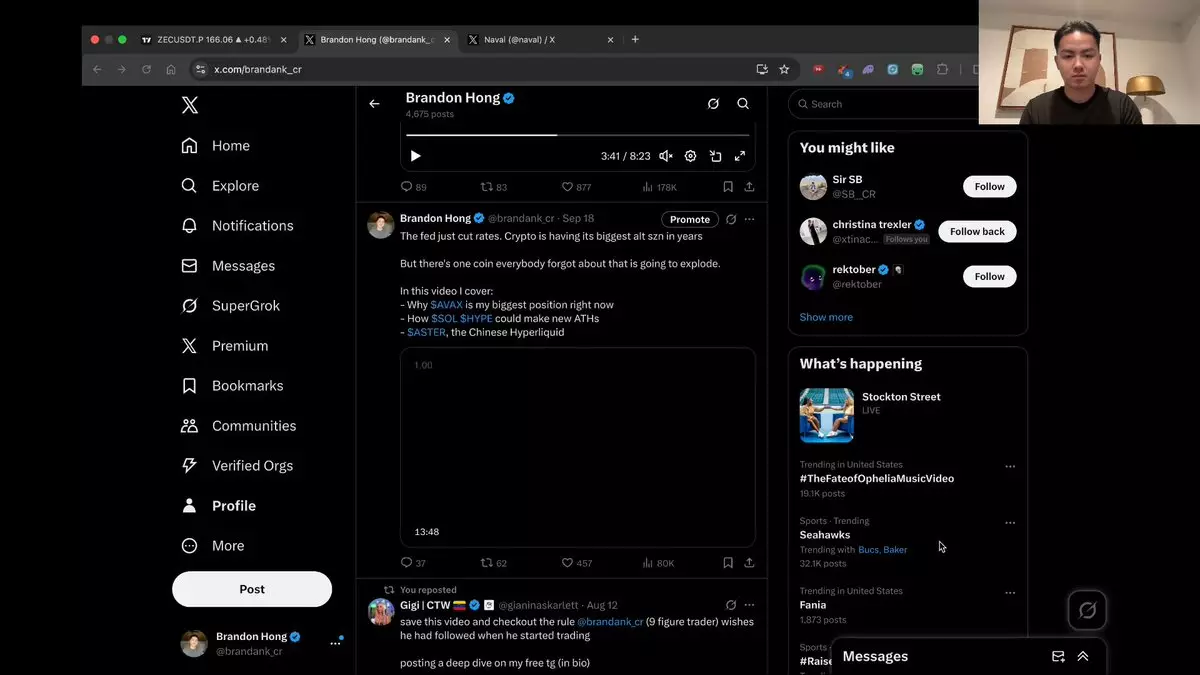Click the X logo in sidebar
The width and height of the screenshot is (1200, 675).
(190, 105)
